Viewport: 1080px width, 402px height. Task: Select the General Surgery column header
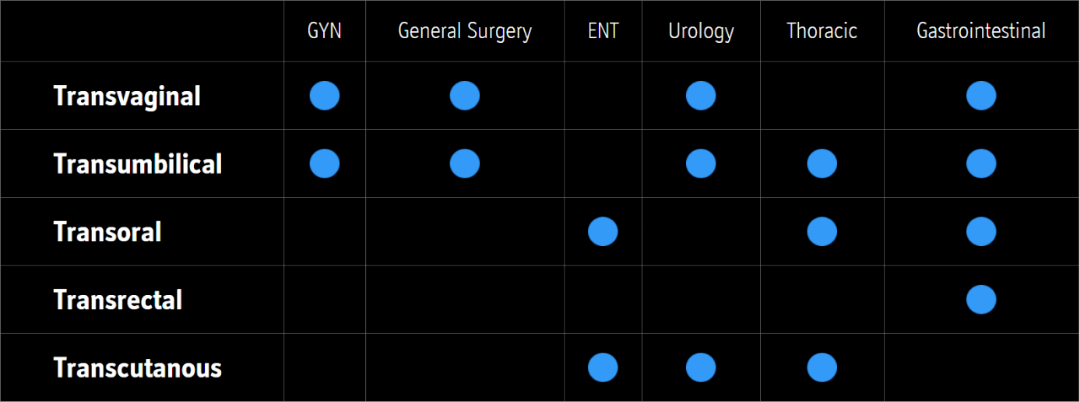point(465,32)
